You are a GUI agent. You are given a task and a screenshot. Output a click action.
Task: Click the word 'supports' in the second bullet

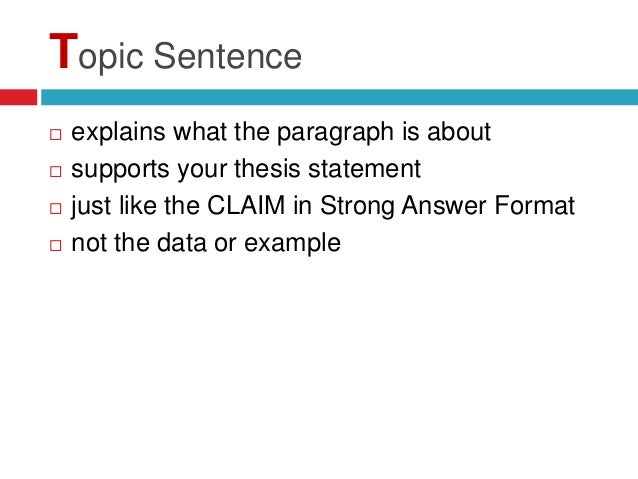(120, 170)
